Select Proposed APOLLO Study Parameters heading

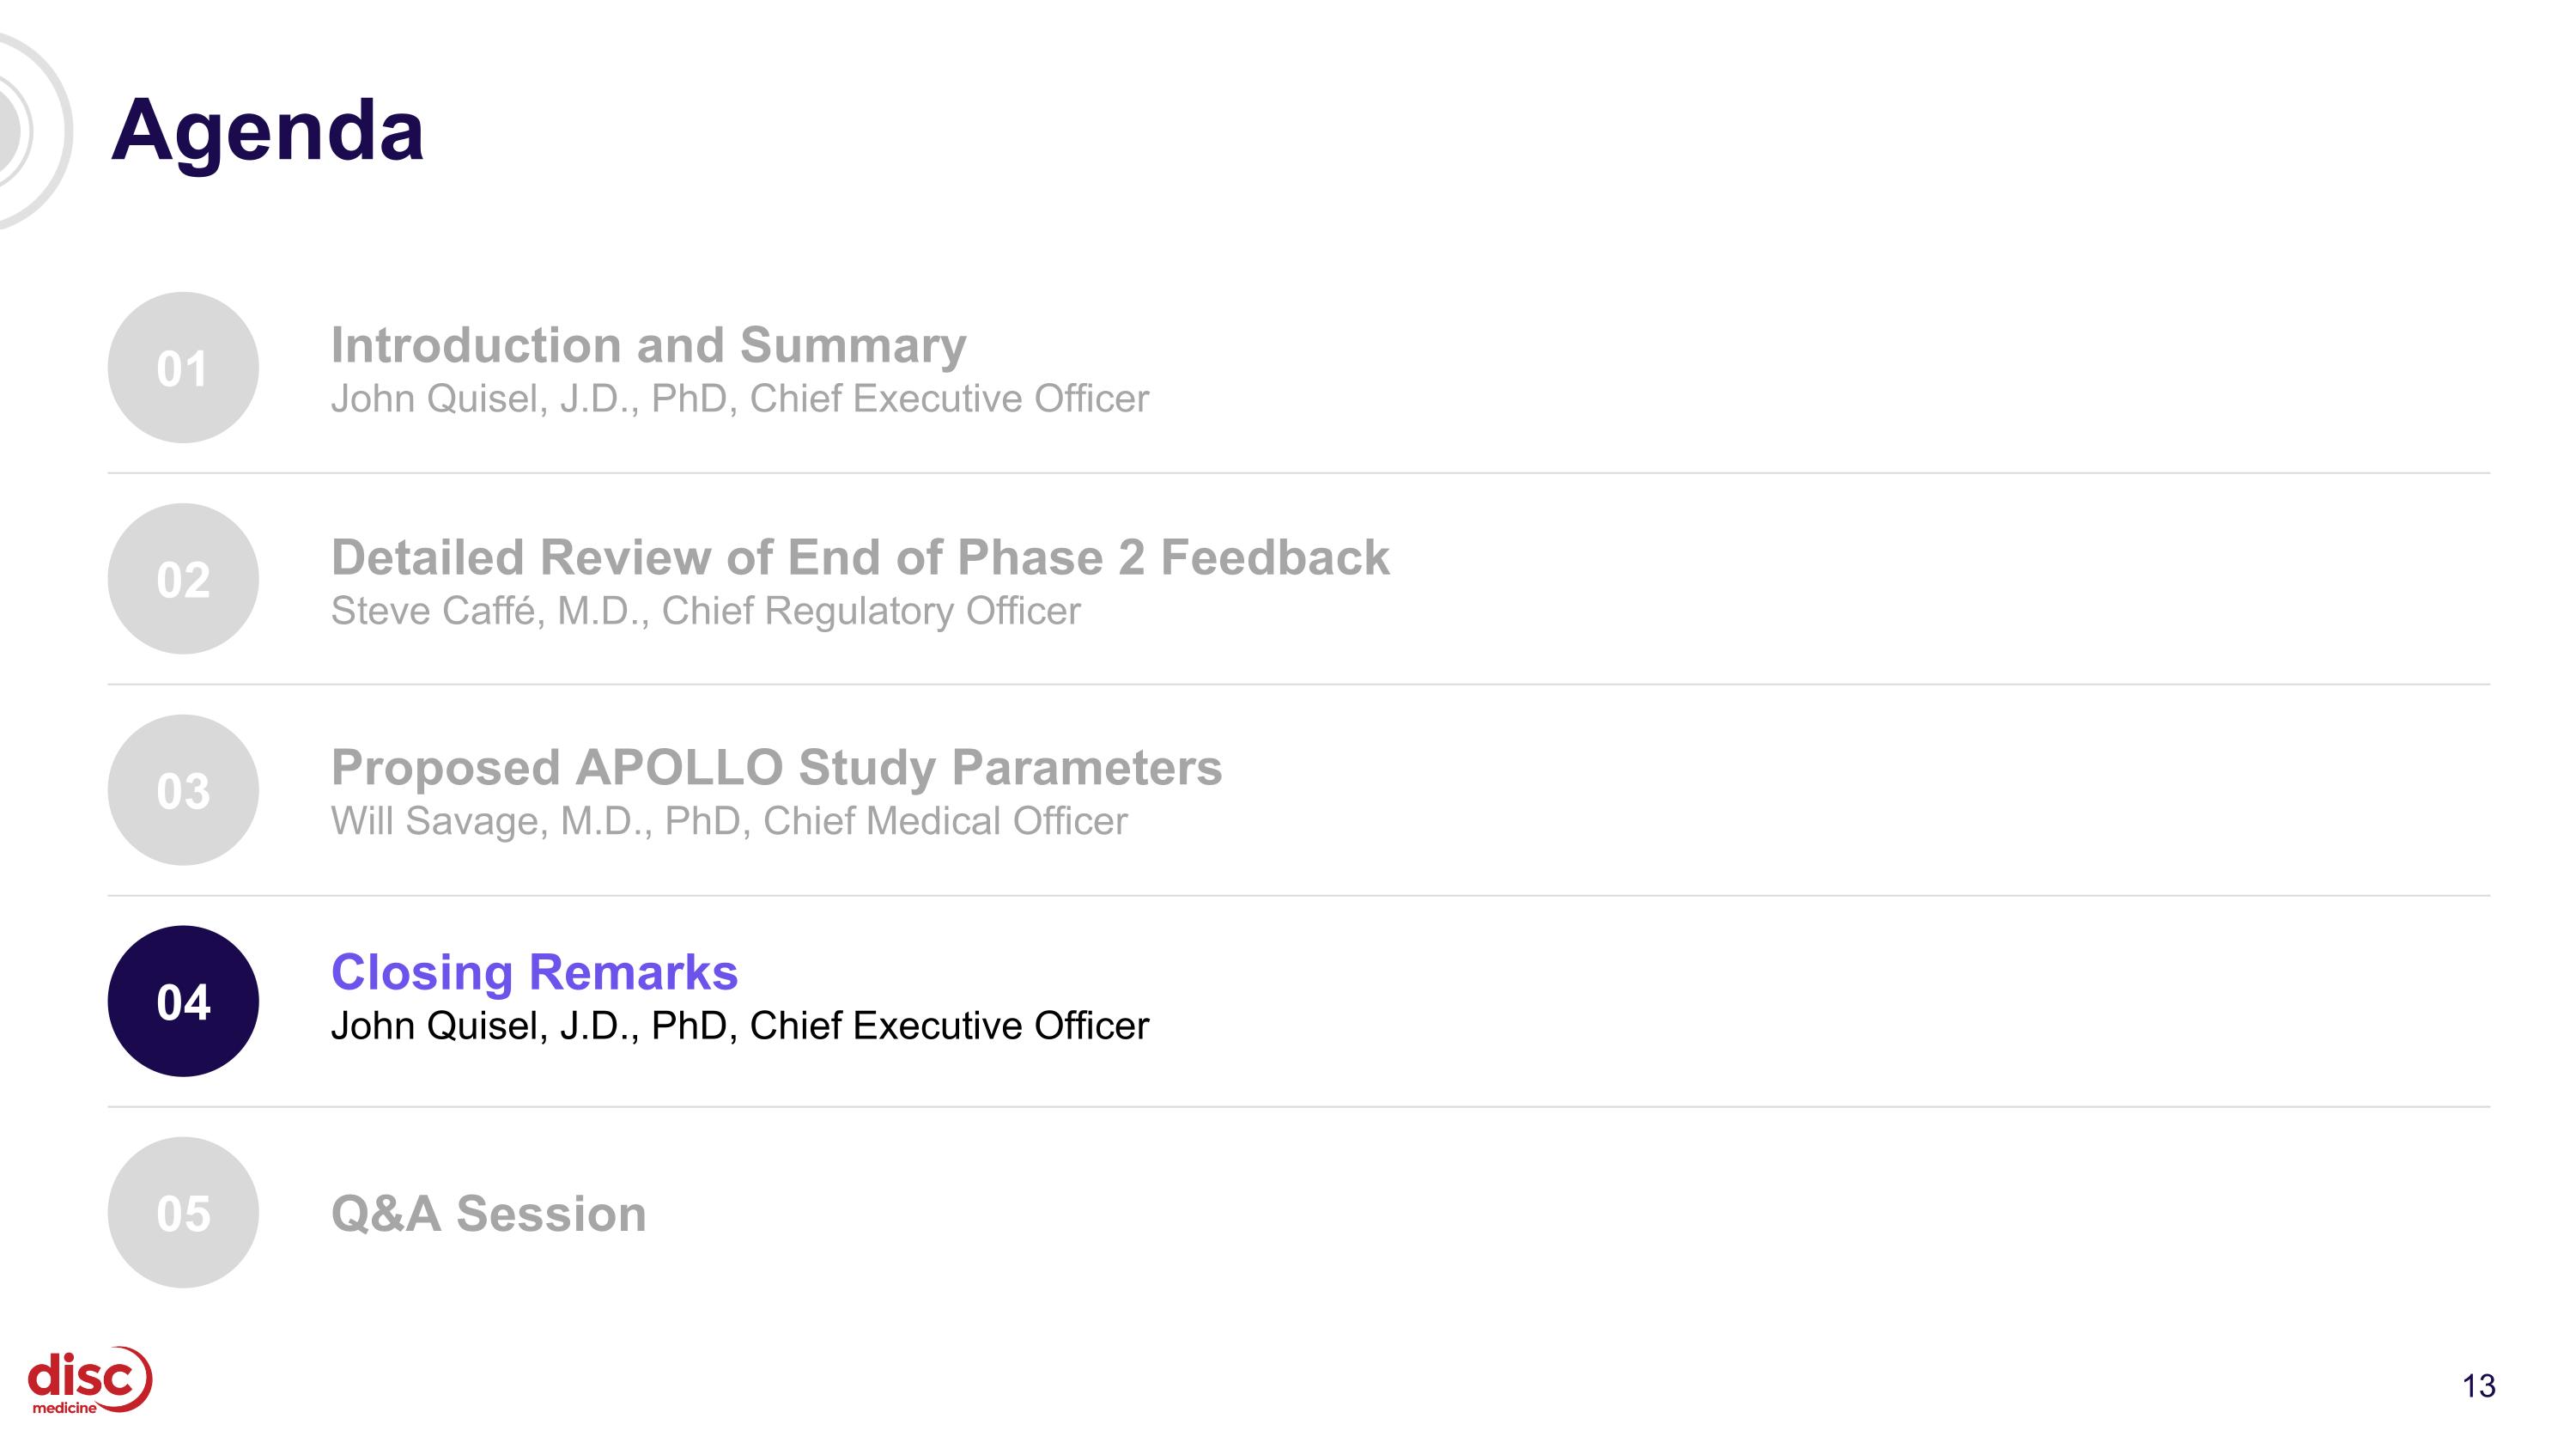point(776,768)
